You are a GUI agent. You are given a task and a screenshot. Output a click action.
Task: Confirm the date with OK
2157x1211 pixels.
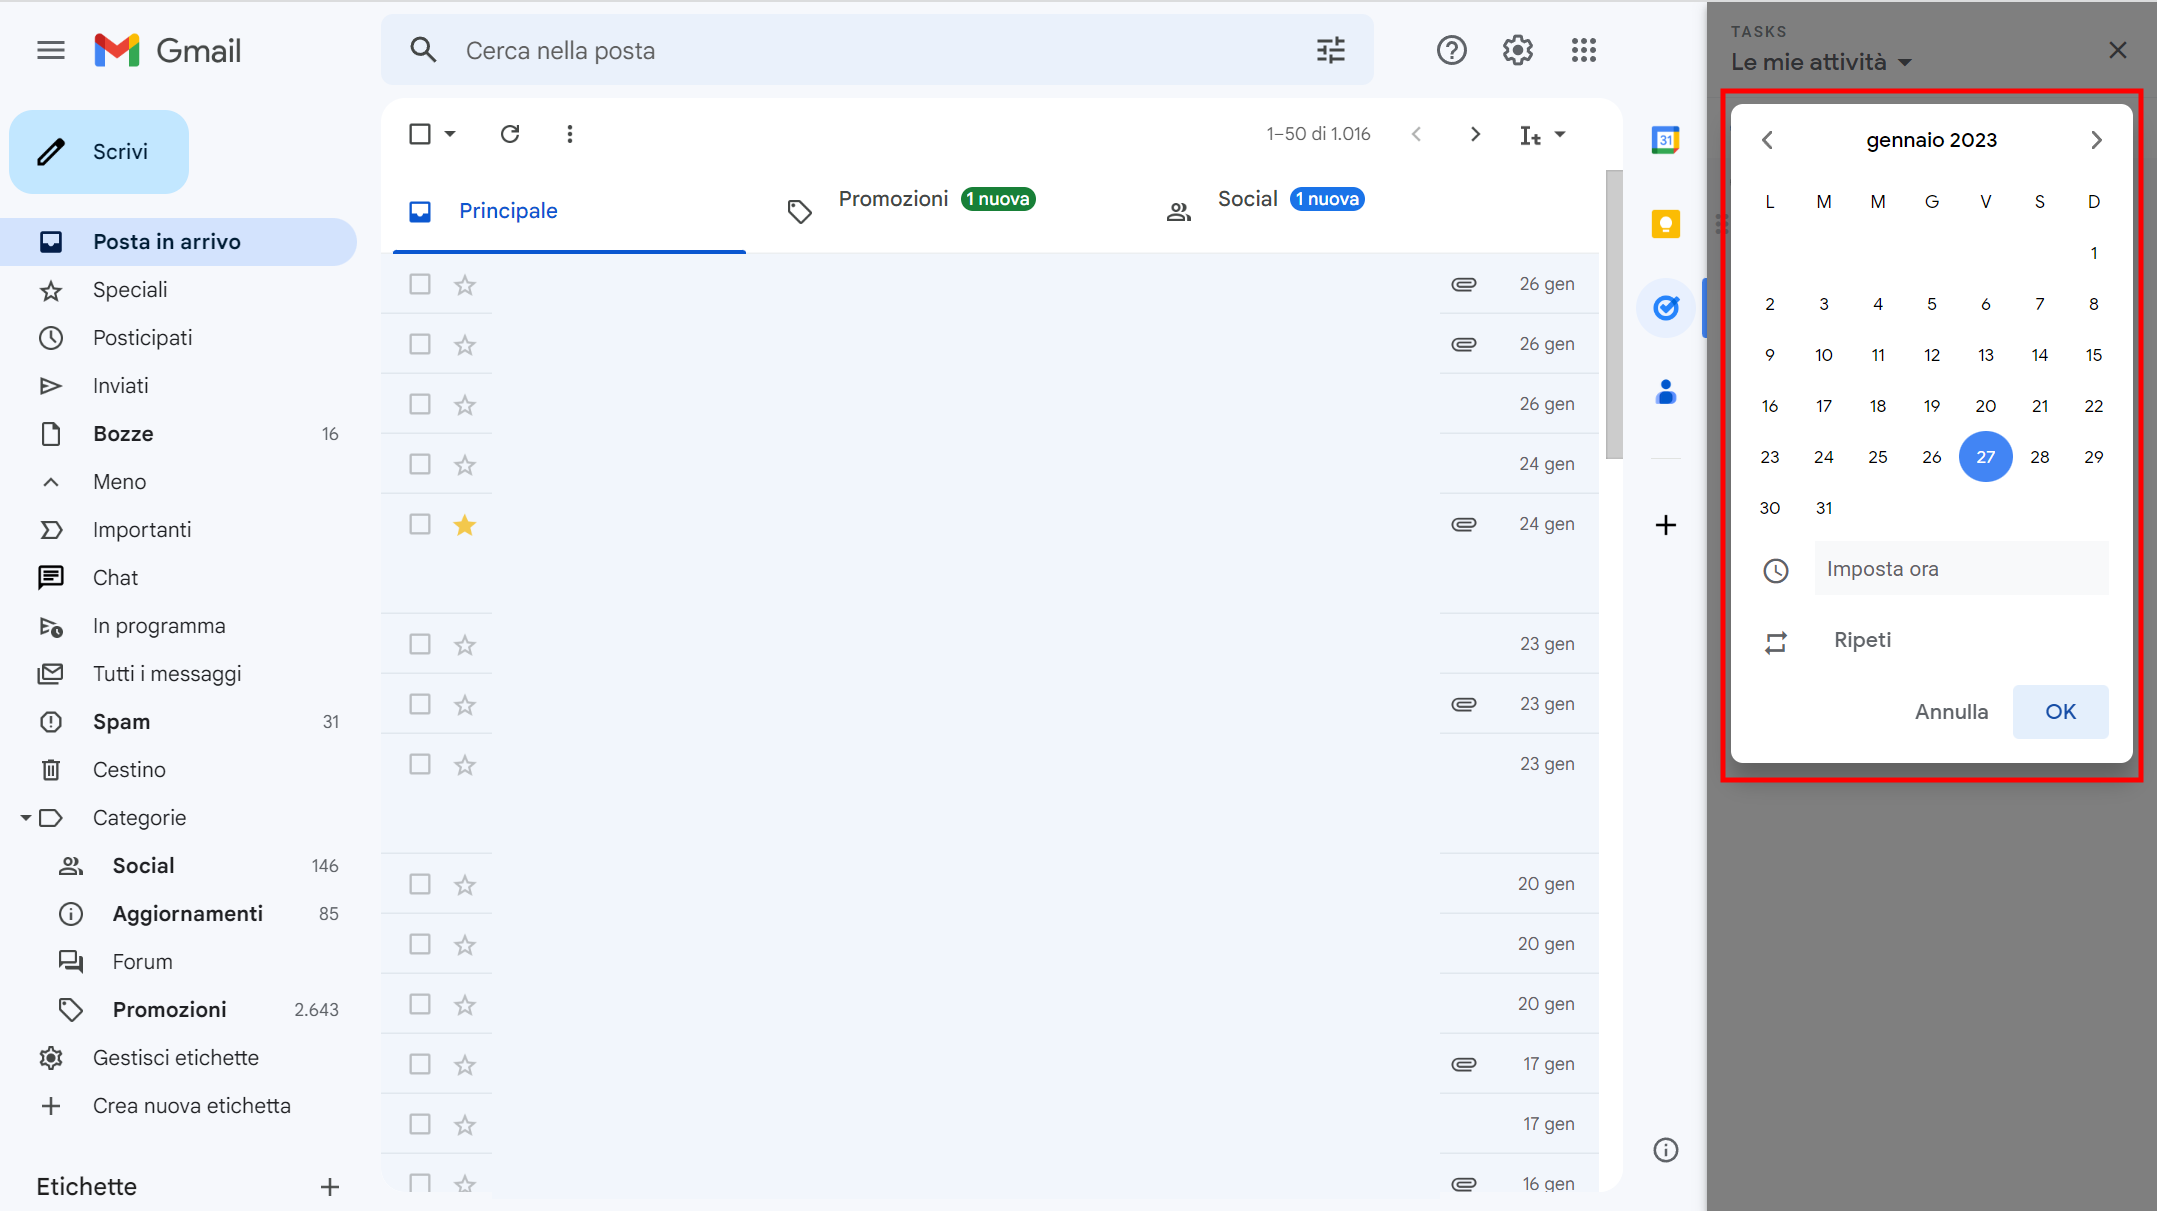click(x=2060, y=711)
